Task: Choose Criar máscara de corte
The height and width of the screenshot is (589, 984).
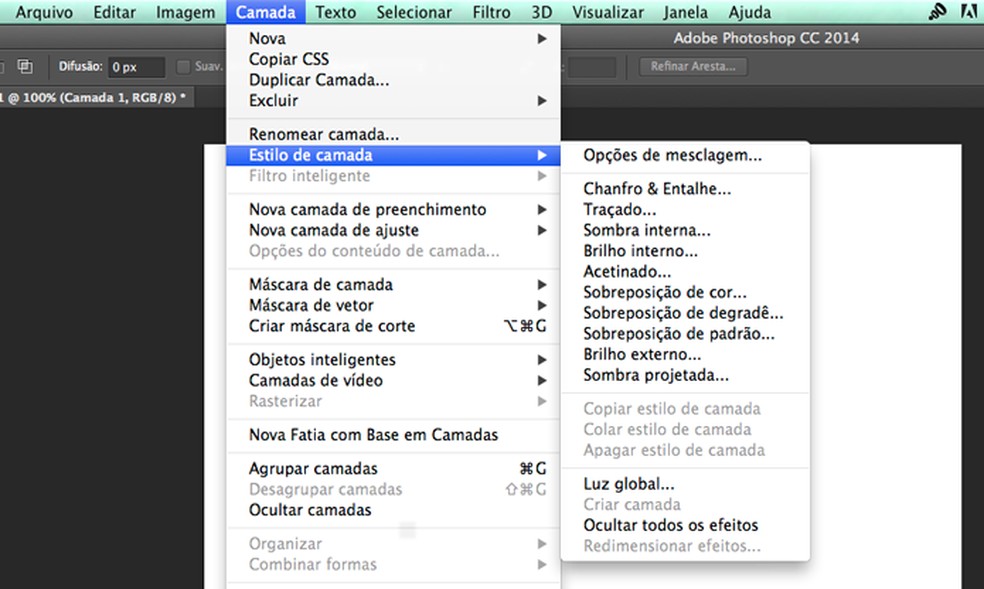Action: [393, 326]
